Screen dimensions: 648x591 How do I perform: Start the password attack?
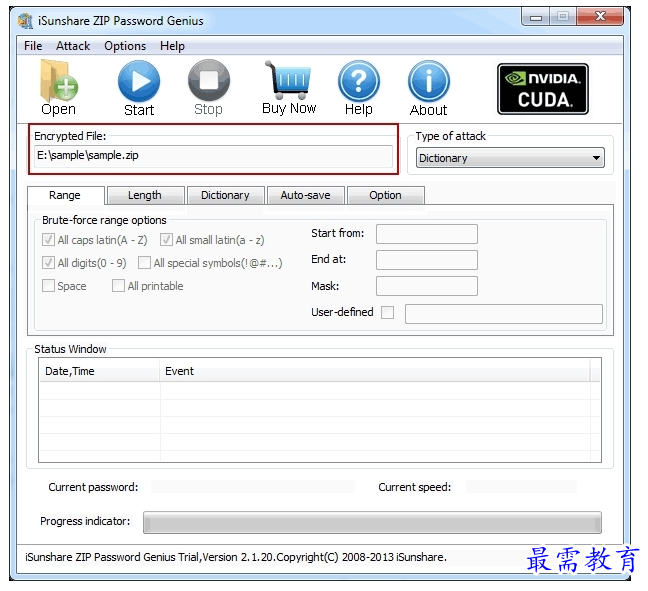[139, 88]
